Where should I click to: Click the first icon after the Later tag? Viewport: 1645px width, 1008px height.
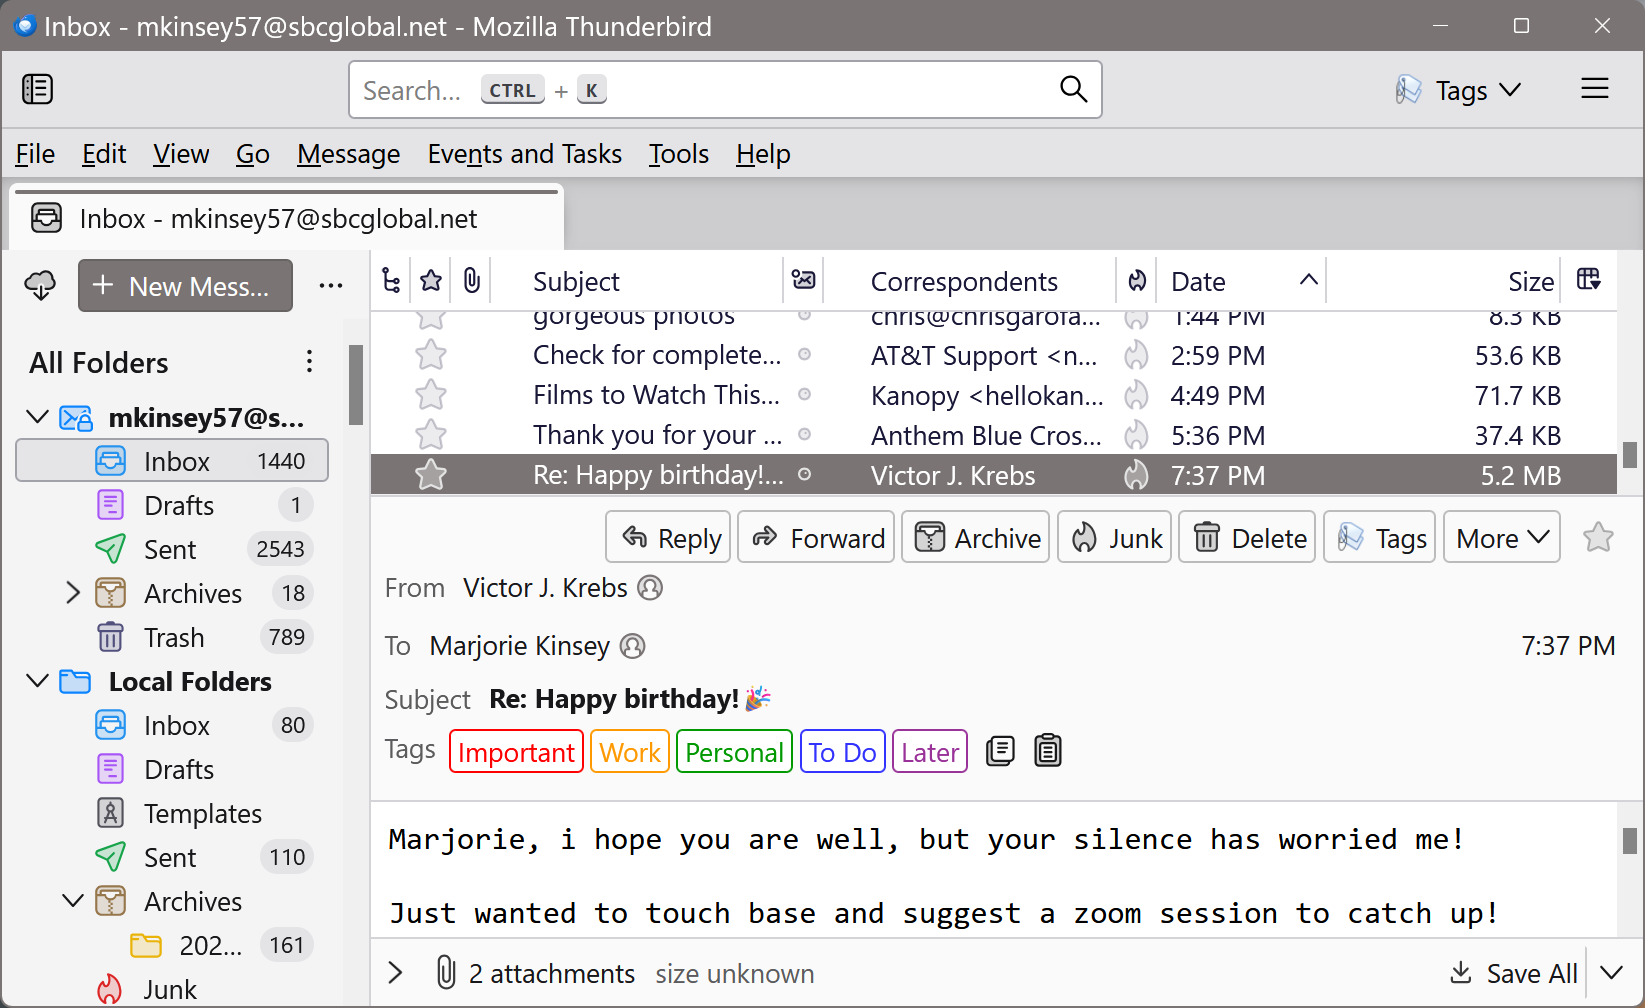pyautogui.click(x=1000, y=751)
